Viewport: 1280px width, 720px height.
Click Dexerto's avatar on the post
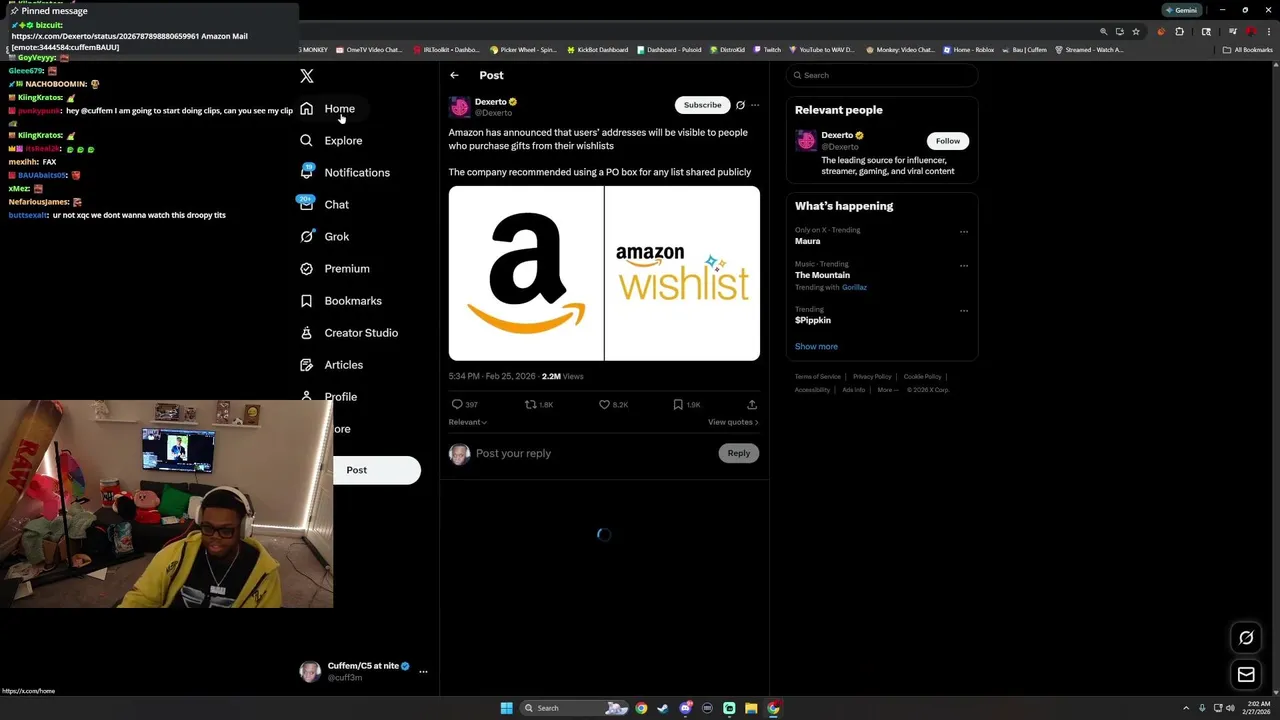coord(459,107)
